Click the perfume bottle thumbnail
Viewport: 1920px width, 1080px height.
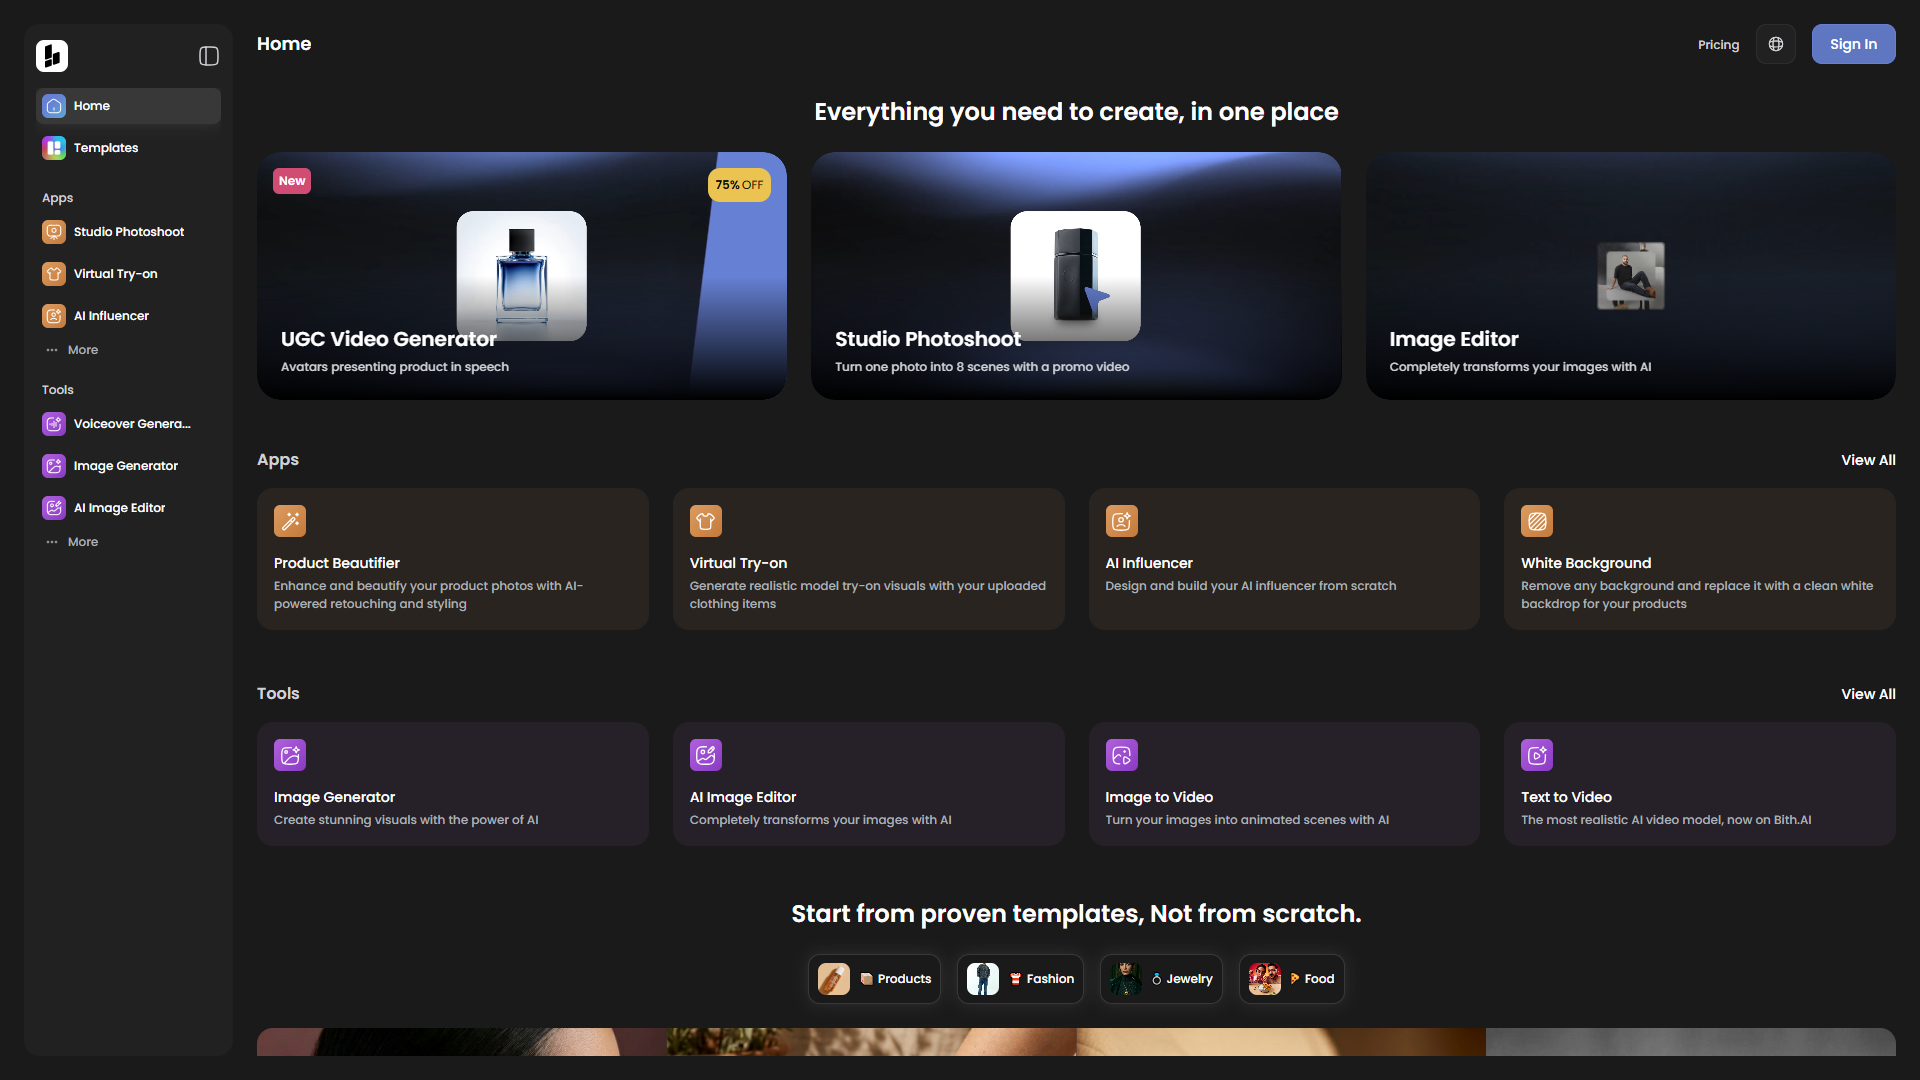[x=522, y=275]
